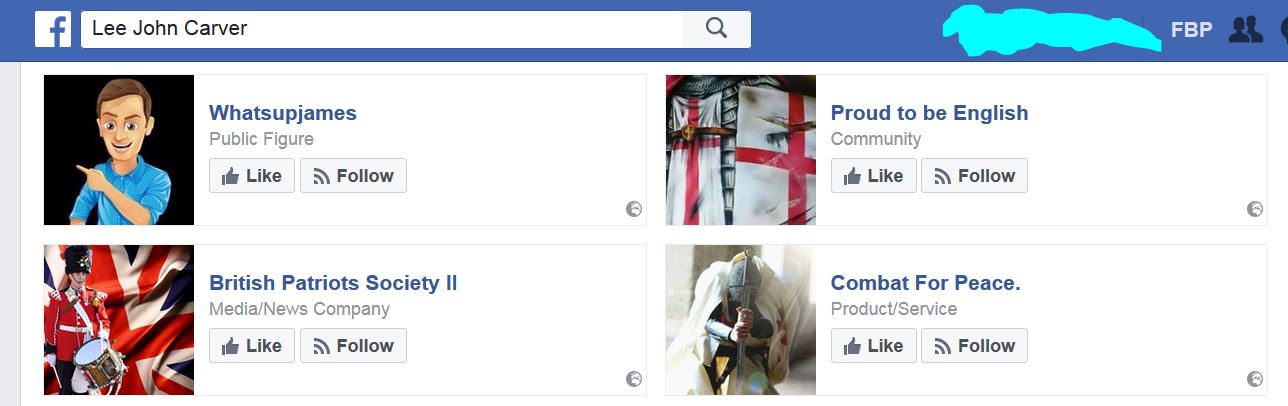
Task: Click globe icon on Combat For Peace card
Action: pyautogui.click(x=1255, y=379)
